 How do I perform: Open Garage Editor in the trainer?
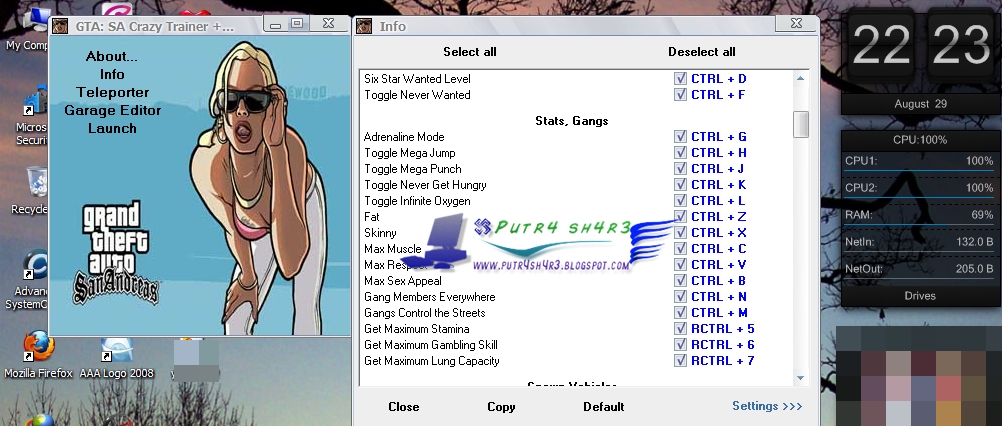[112, 110]
